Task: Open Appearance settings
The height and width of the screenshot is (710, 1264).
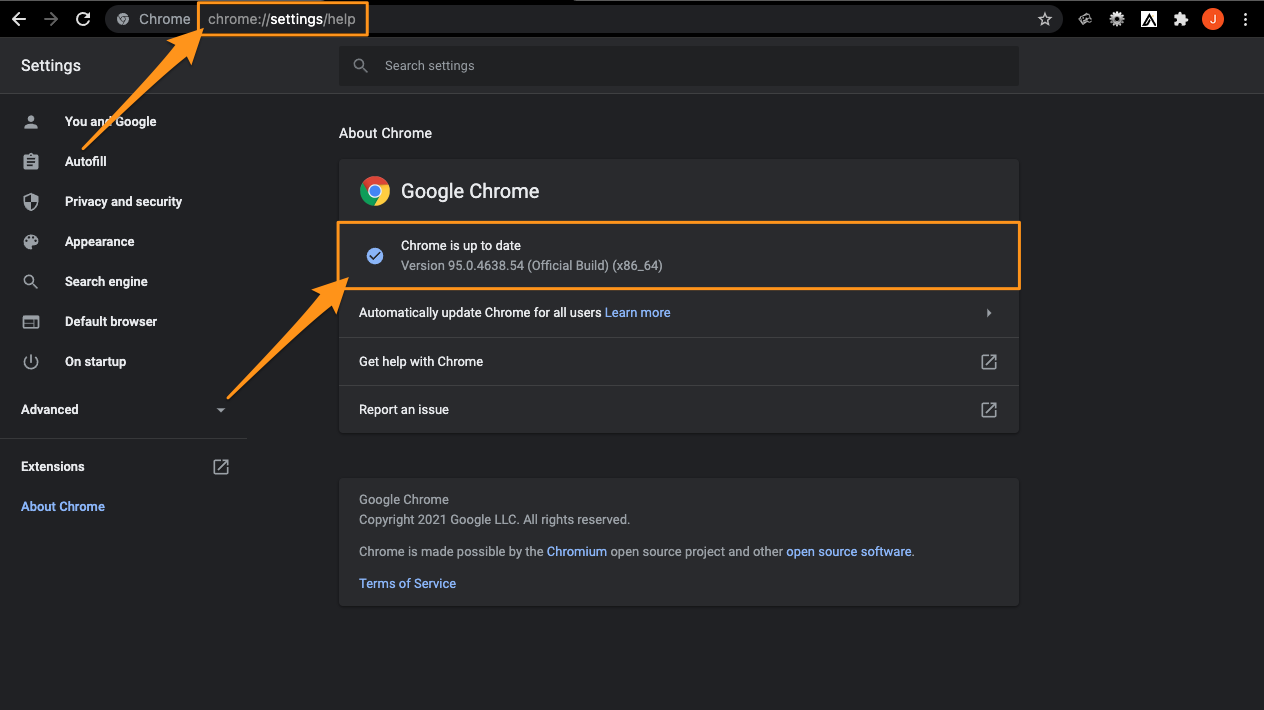Action: tap(99, 241)
